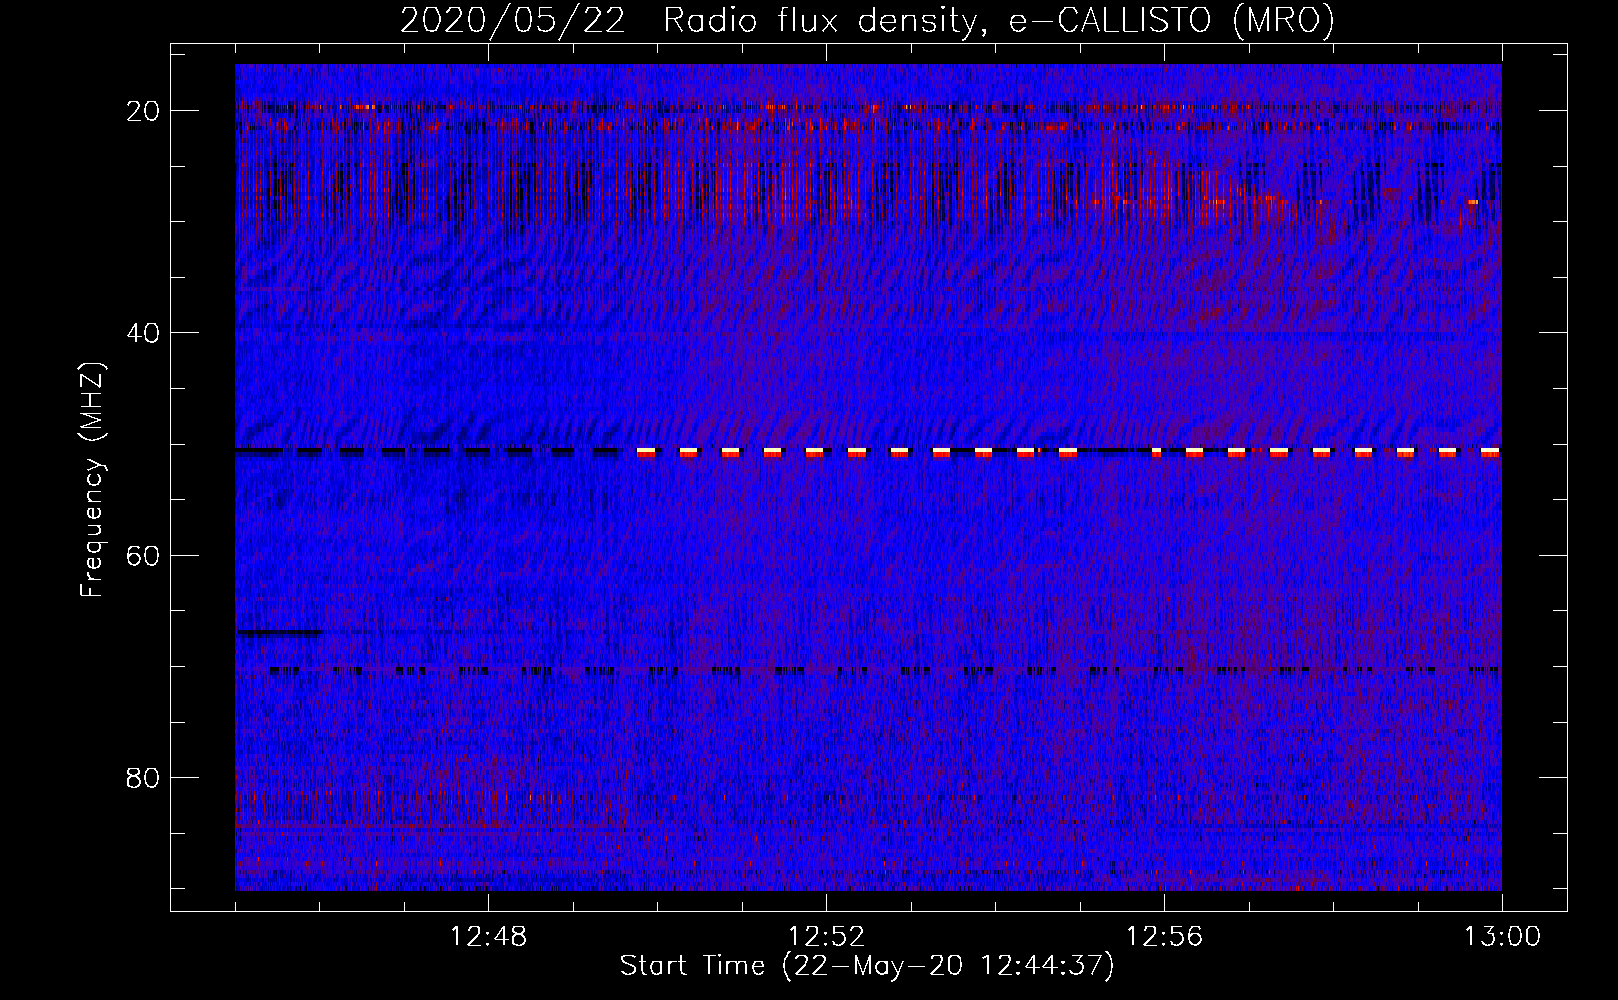Click the 13:00 time tick label
Image resolution: width=1618 pixels, height=1000 pixels.
[1502, 937]
